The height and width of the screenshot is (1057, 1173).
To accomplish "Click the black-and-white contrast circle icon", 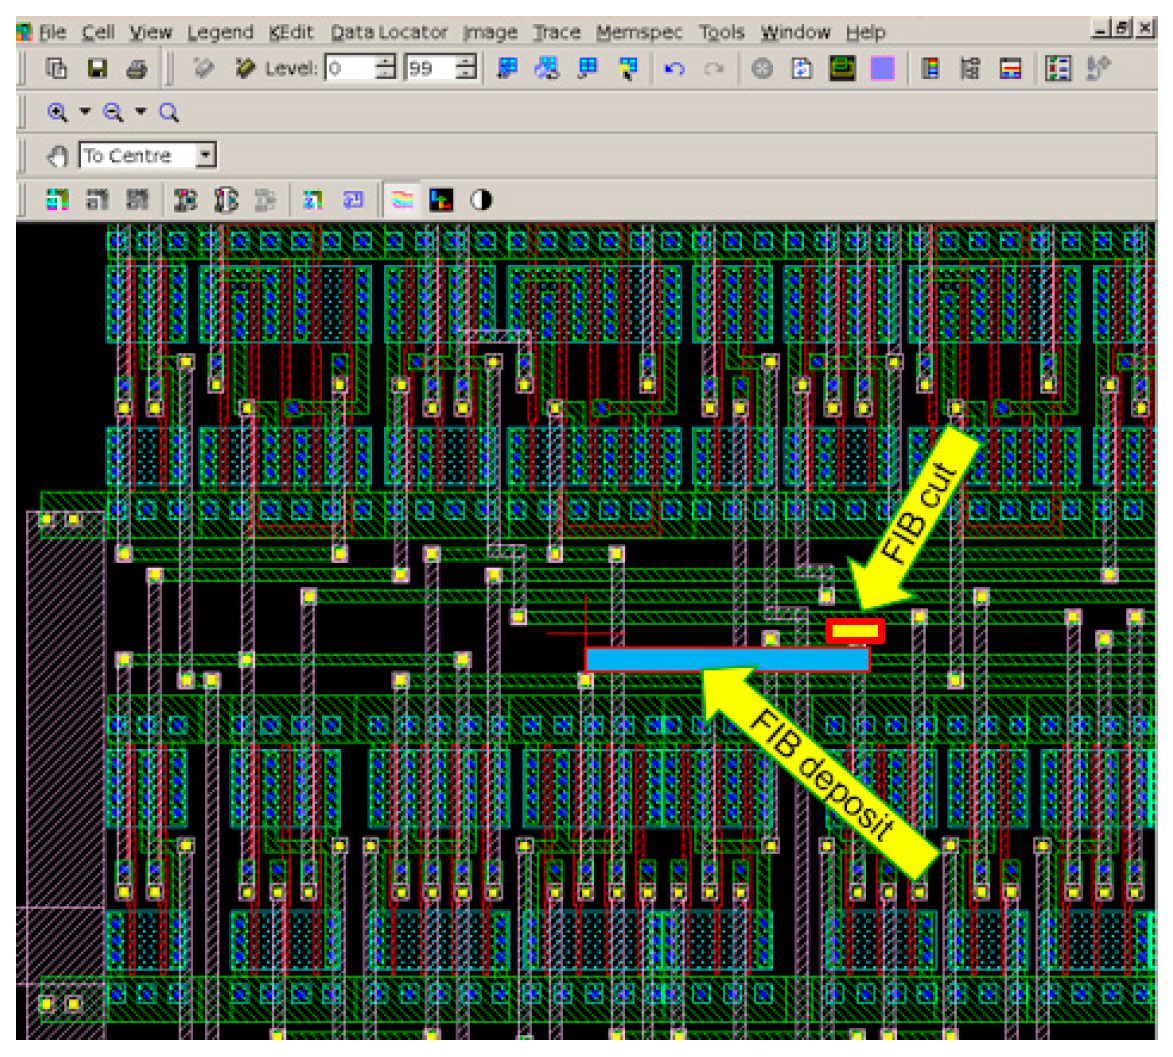I will point(481,200).
